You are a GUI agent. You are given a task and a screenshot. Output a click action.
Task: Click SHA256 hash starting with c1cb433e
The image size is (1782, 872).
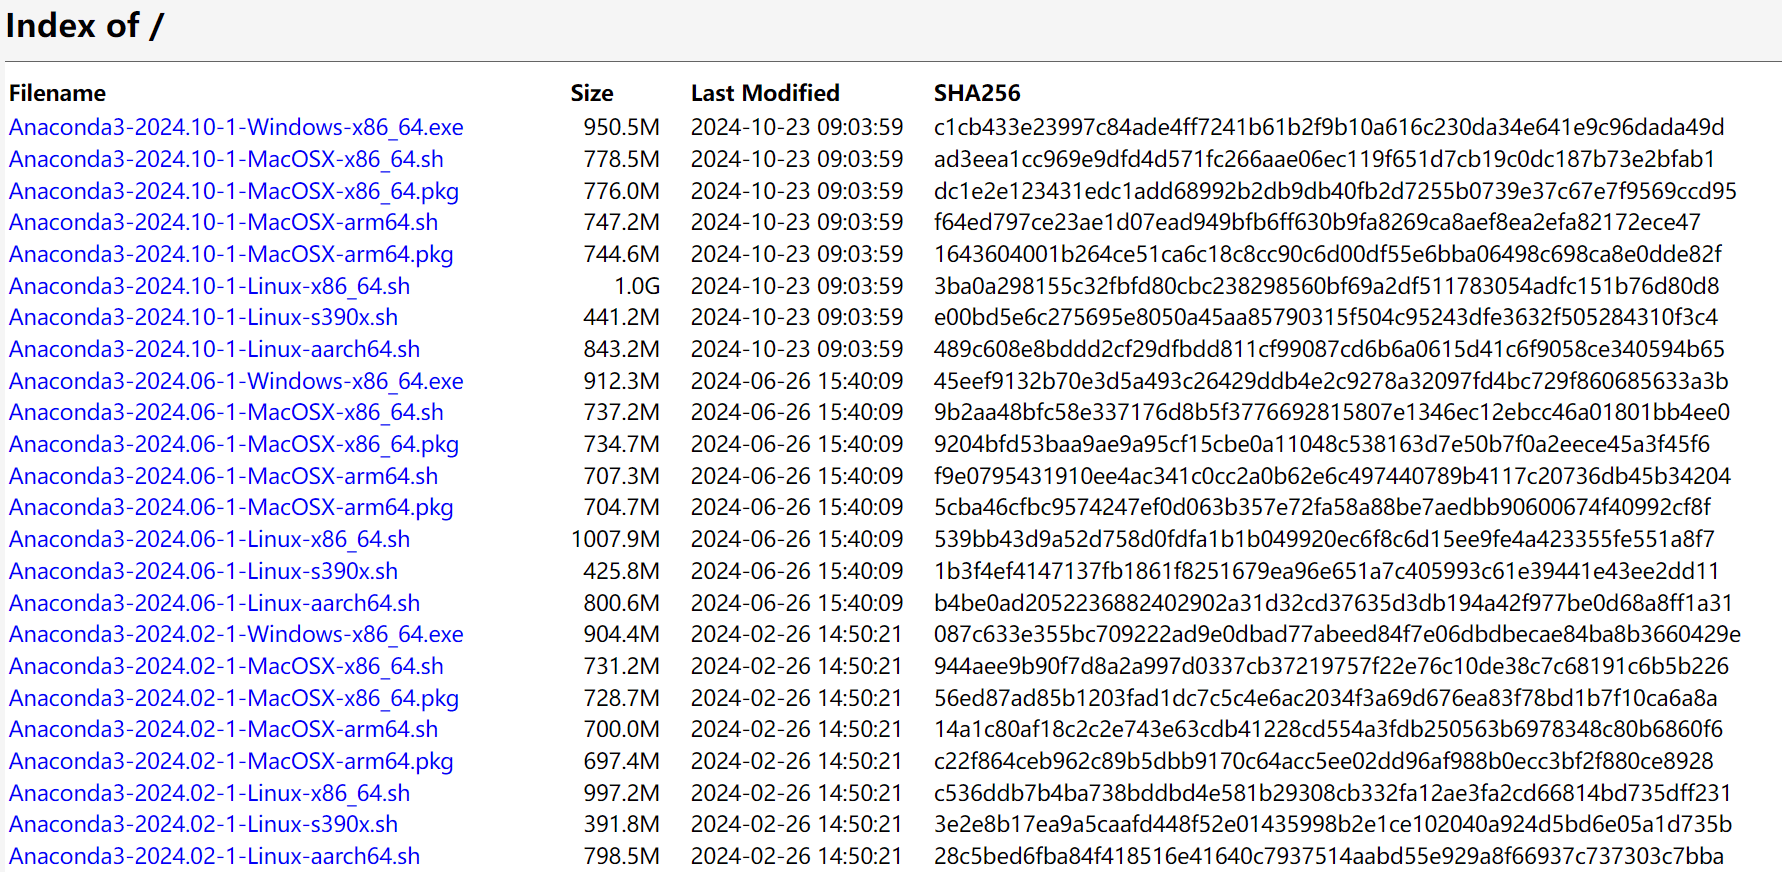[1329, 127]
